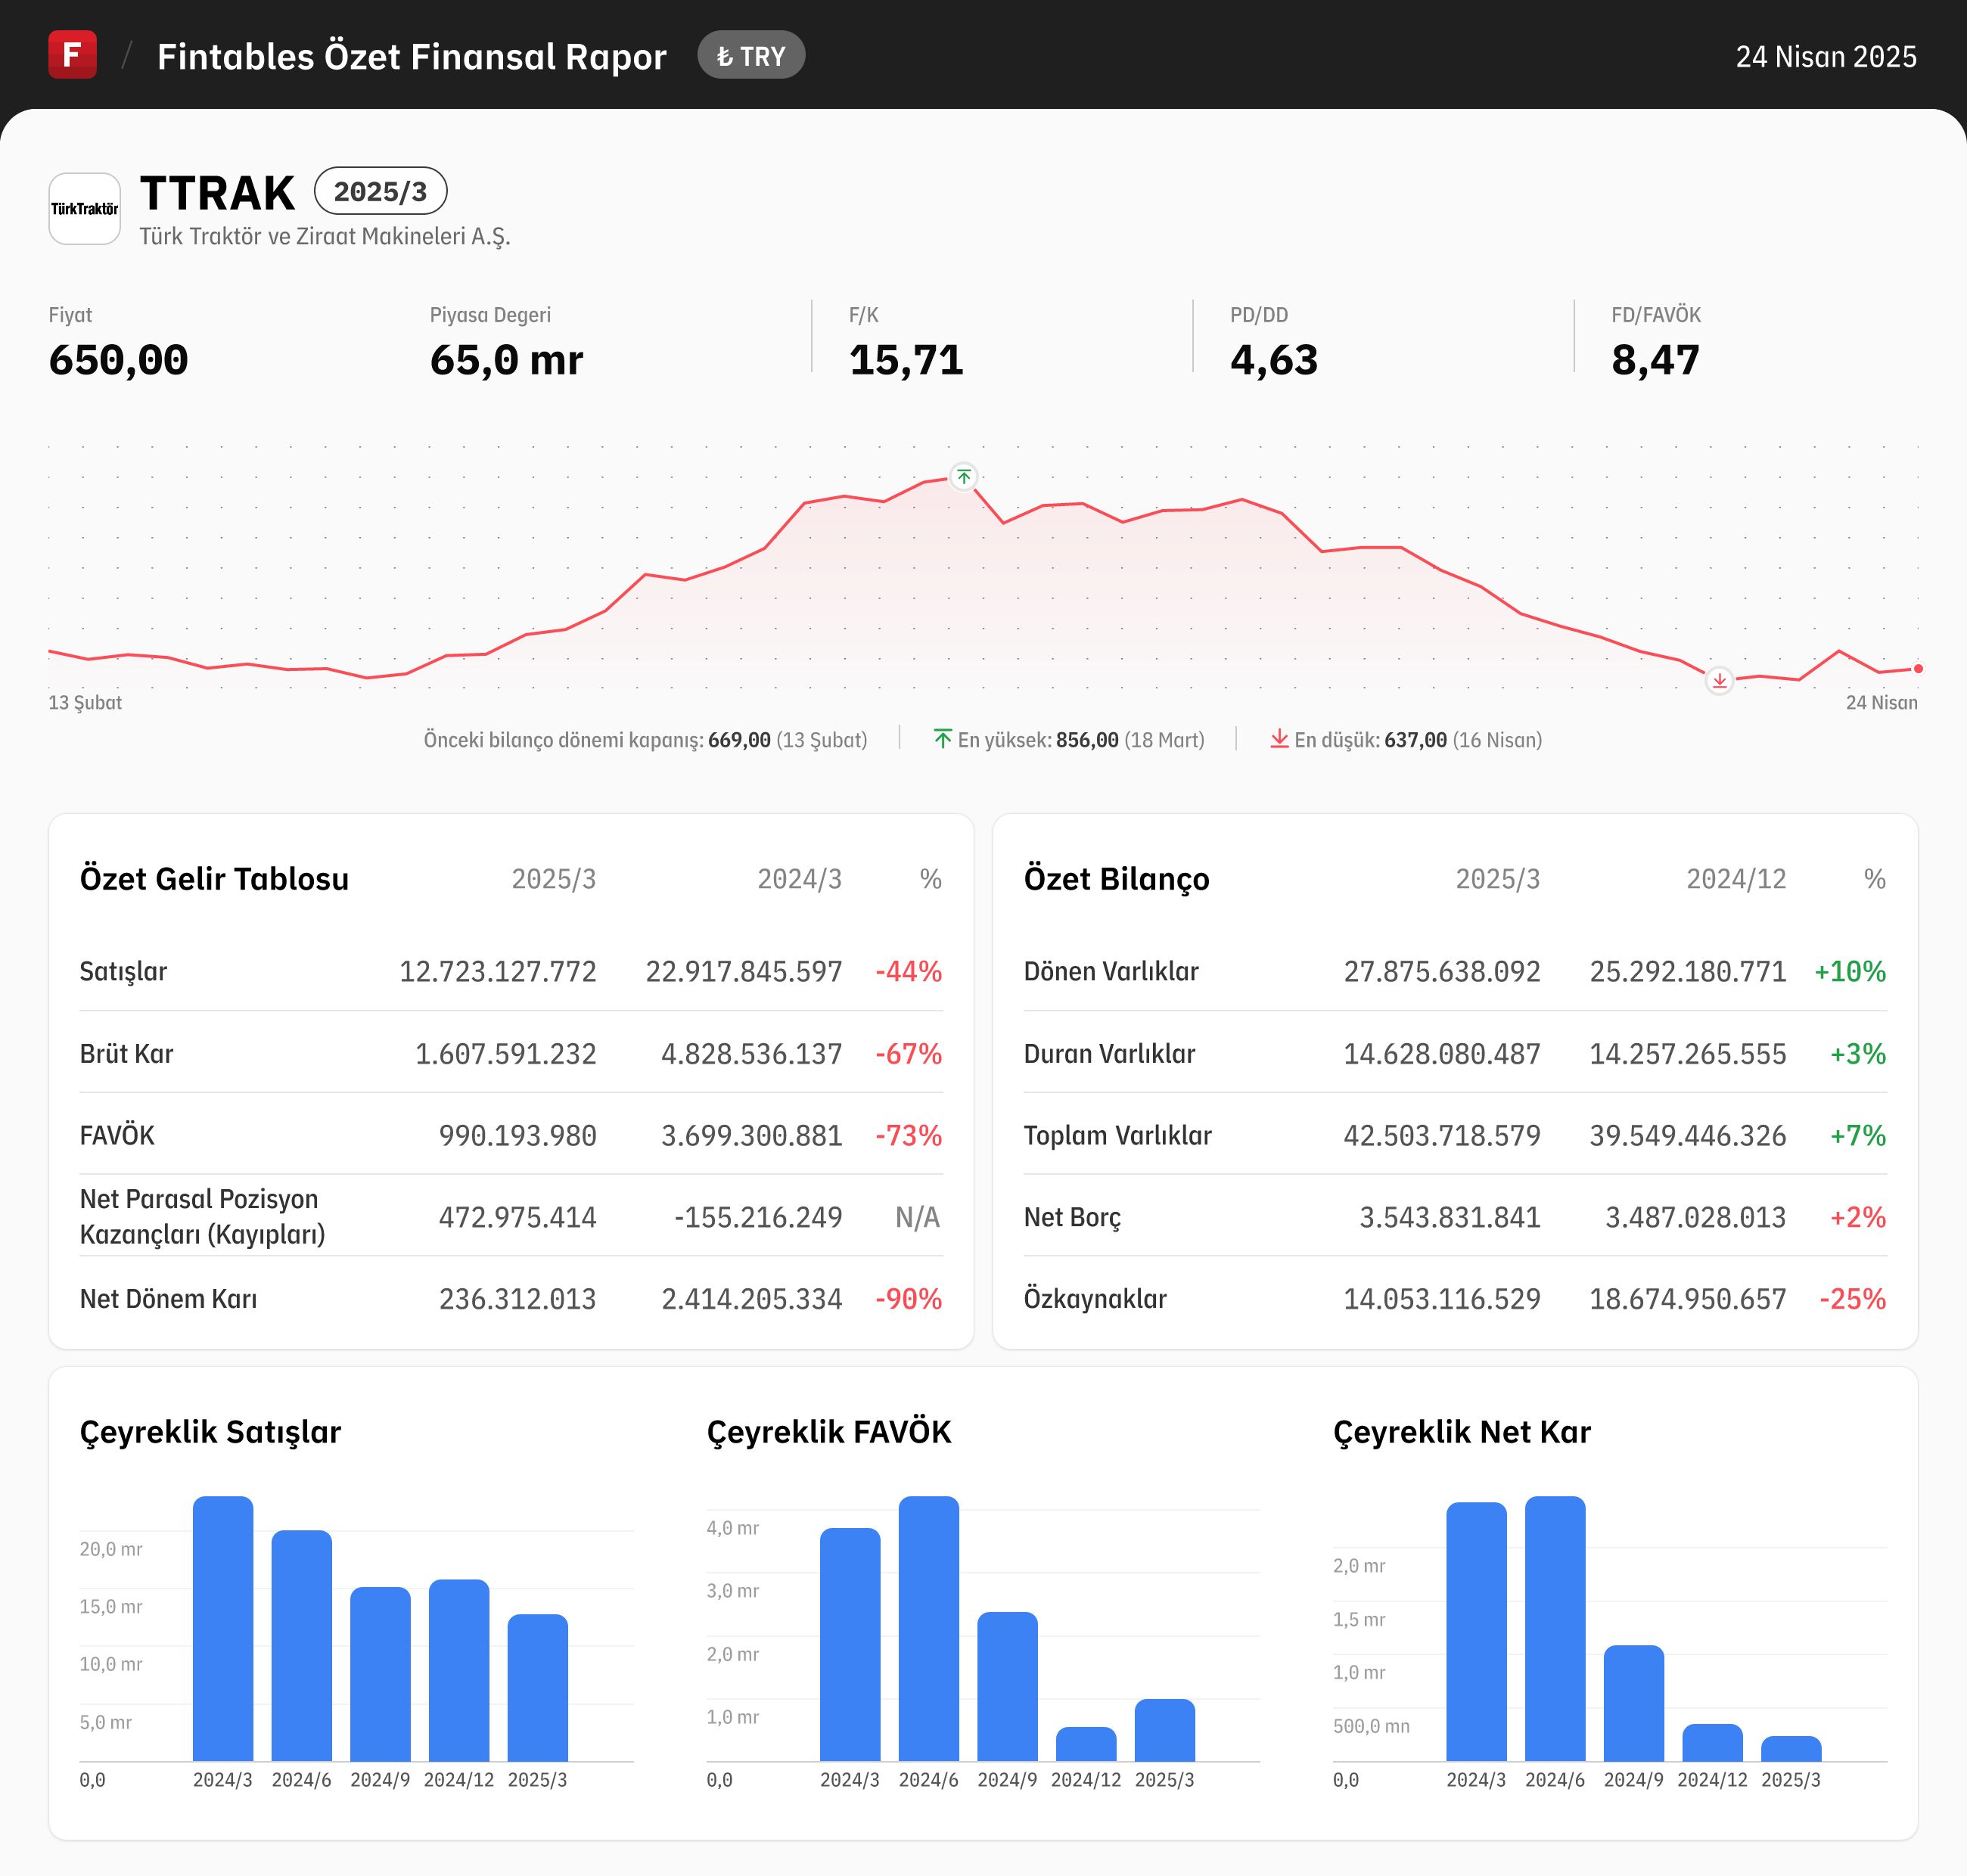Click the Özkaynaklar row label
Screen dimensions: 1967x1876
point(1095,1299)
